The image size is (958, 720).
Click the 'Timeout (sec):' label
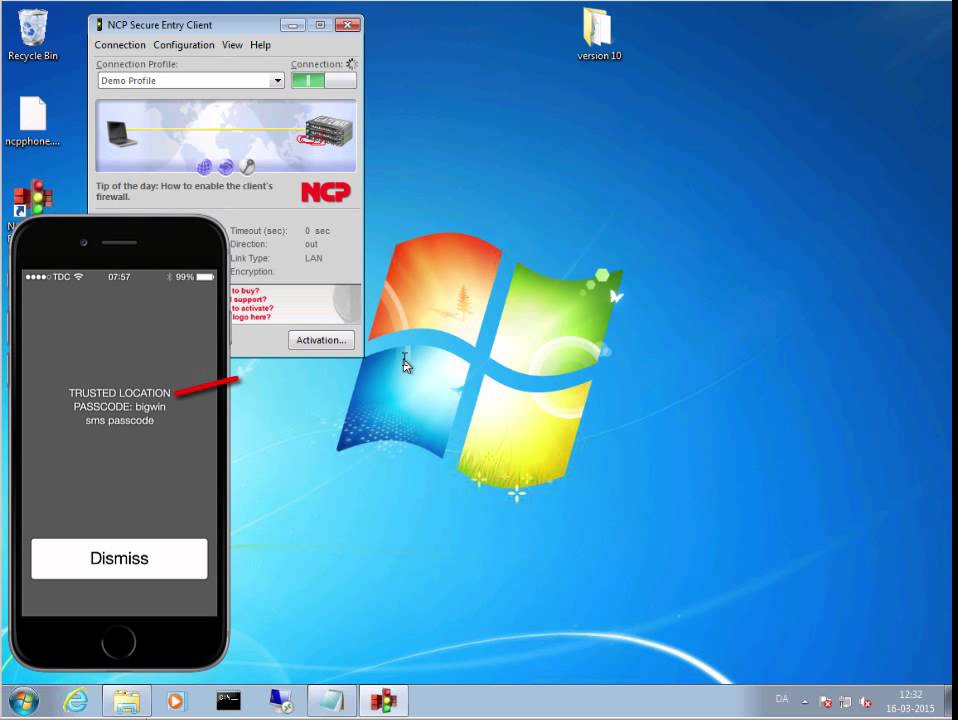pyautogui.click(x=258, y=231)
